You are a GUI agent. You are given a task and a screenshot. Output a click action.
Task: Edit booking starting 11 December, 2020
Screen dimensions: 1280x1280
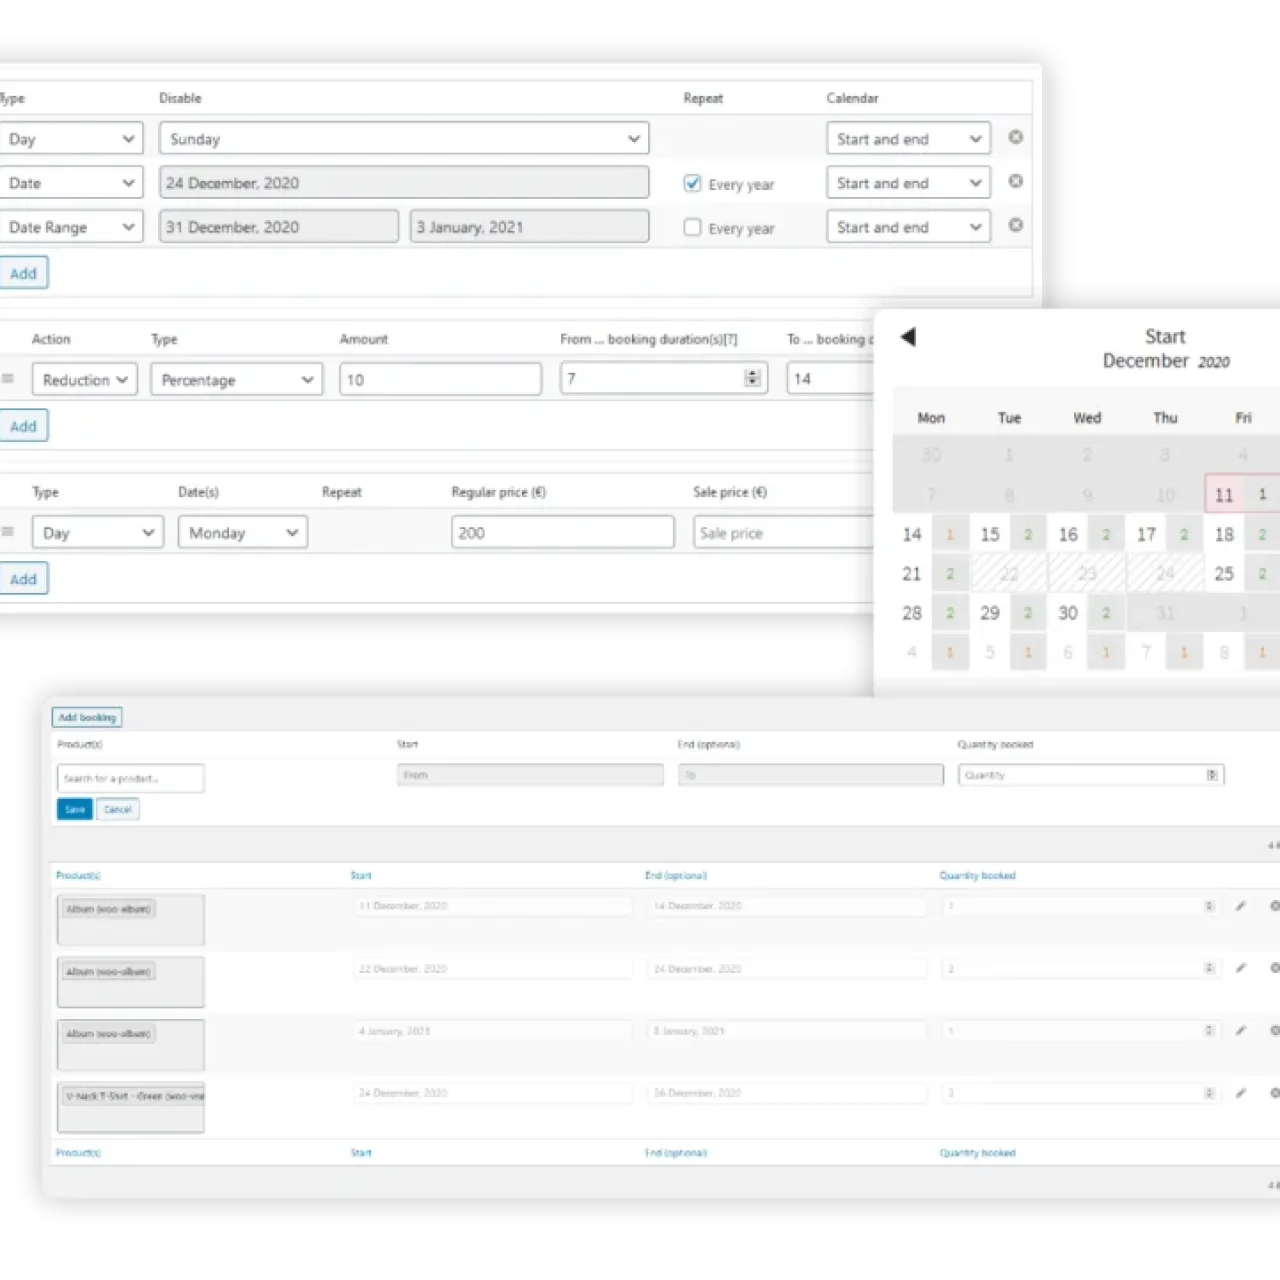[x=1240, y=906]
